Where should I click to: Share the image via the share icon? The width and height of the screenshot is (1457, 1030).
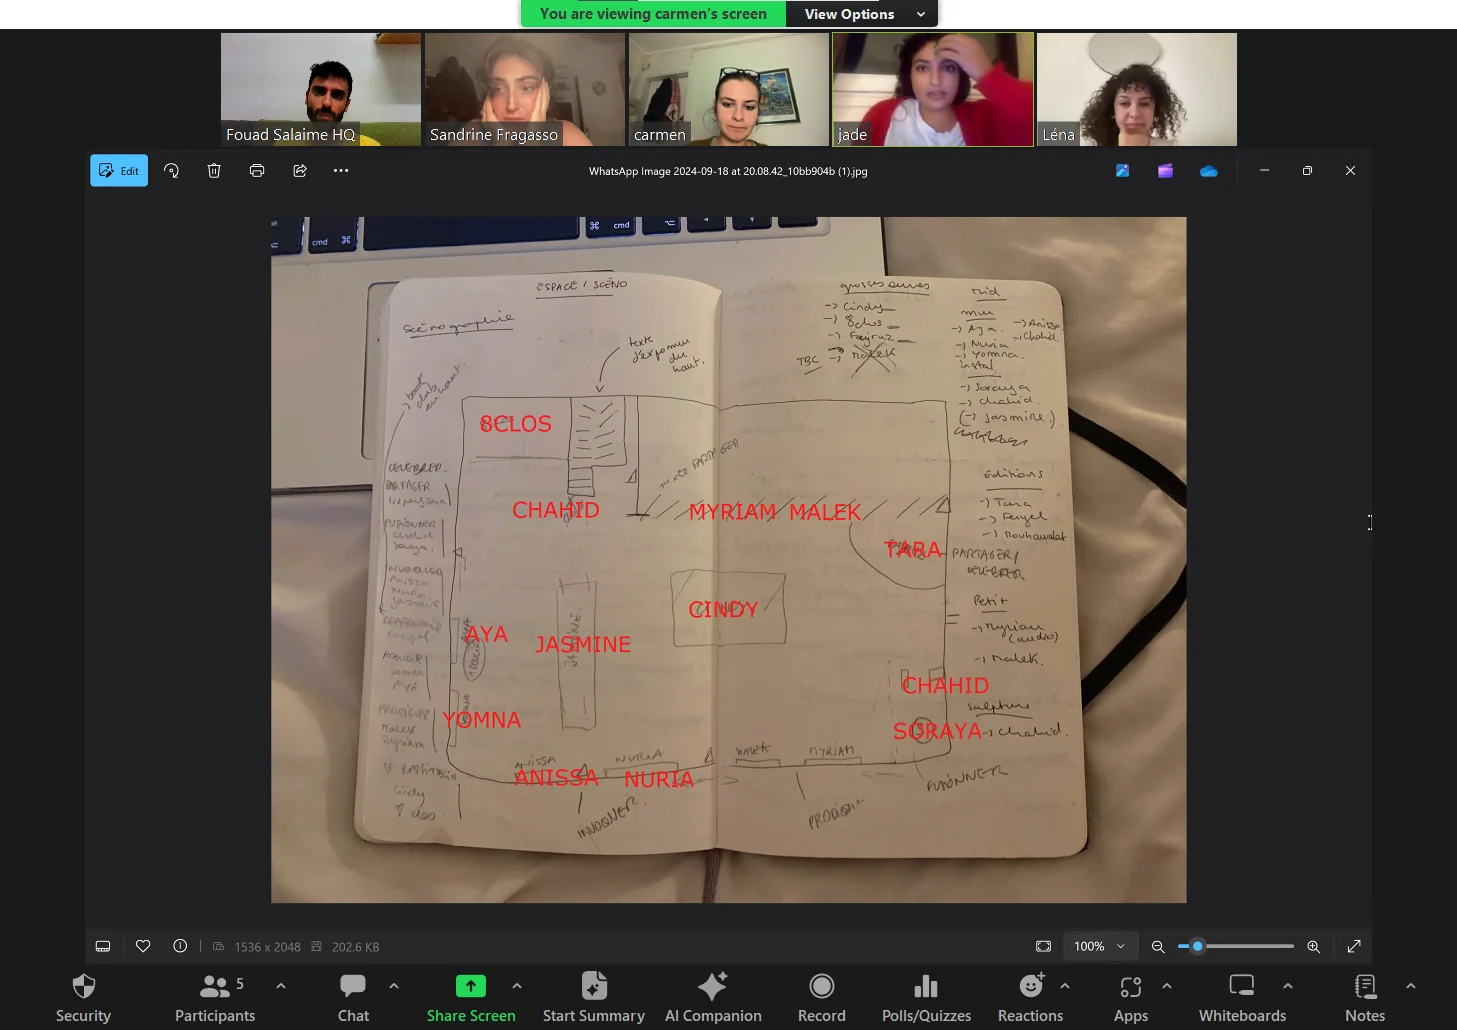(x=300, y=171)
